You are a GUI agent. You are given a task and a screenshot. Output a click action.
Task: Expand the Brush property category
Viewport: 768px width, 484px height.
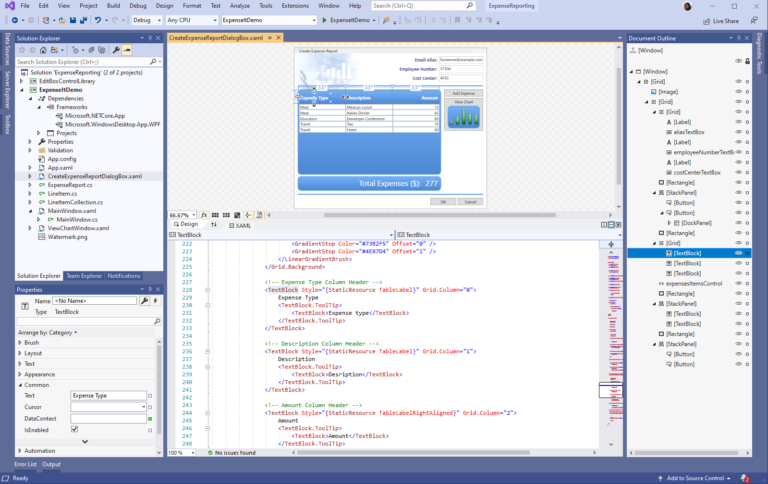pyautogui.click(x=20, y=342)
